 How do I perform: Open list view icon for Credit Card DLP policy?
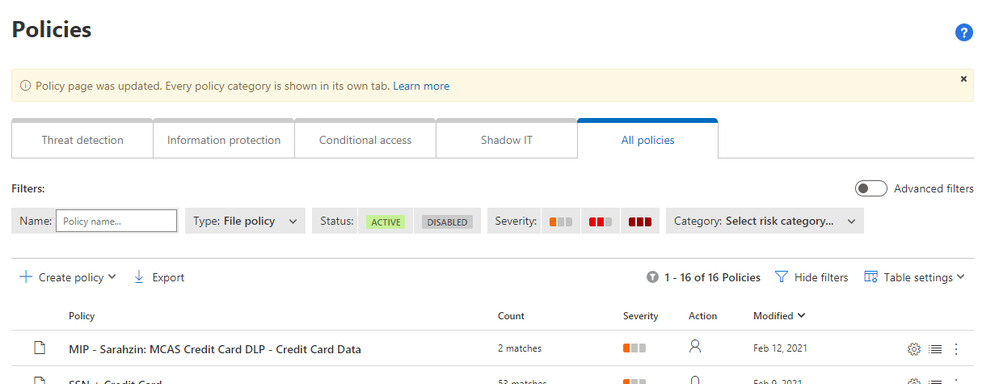tap(935, 349)
